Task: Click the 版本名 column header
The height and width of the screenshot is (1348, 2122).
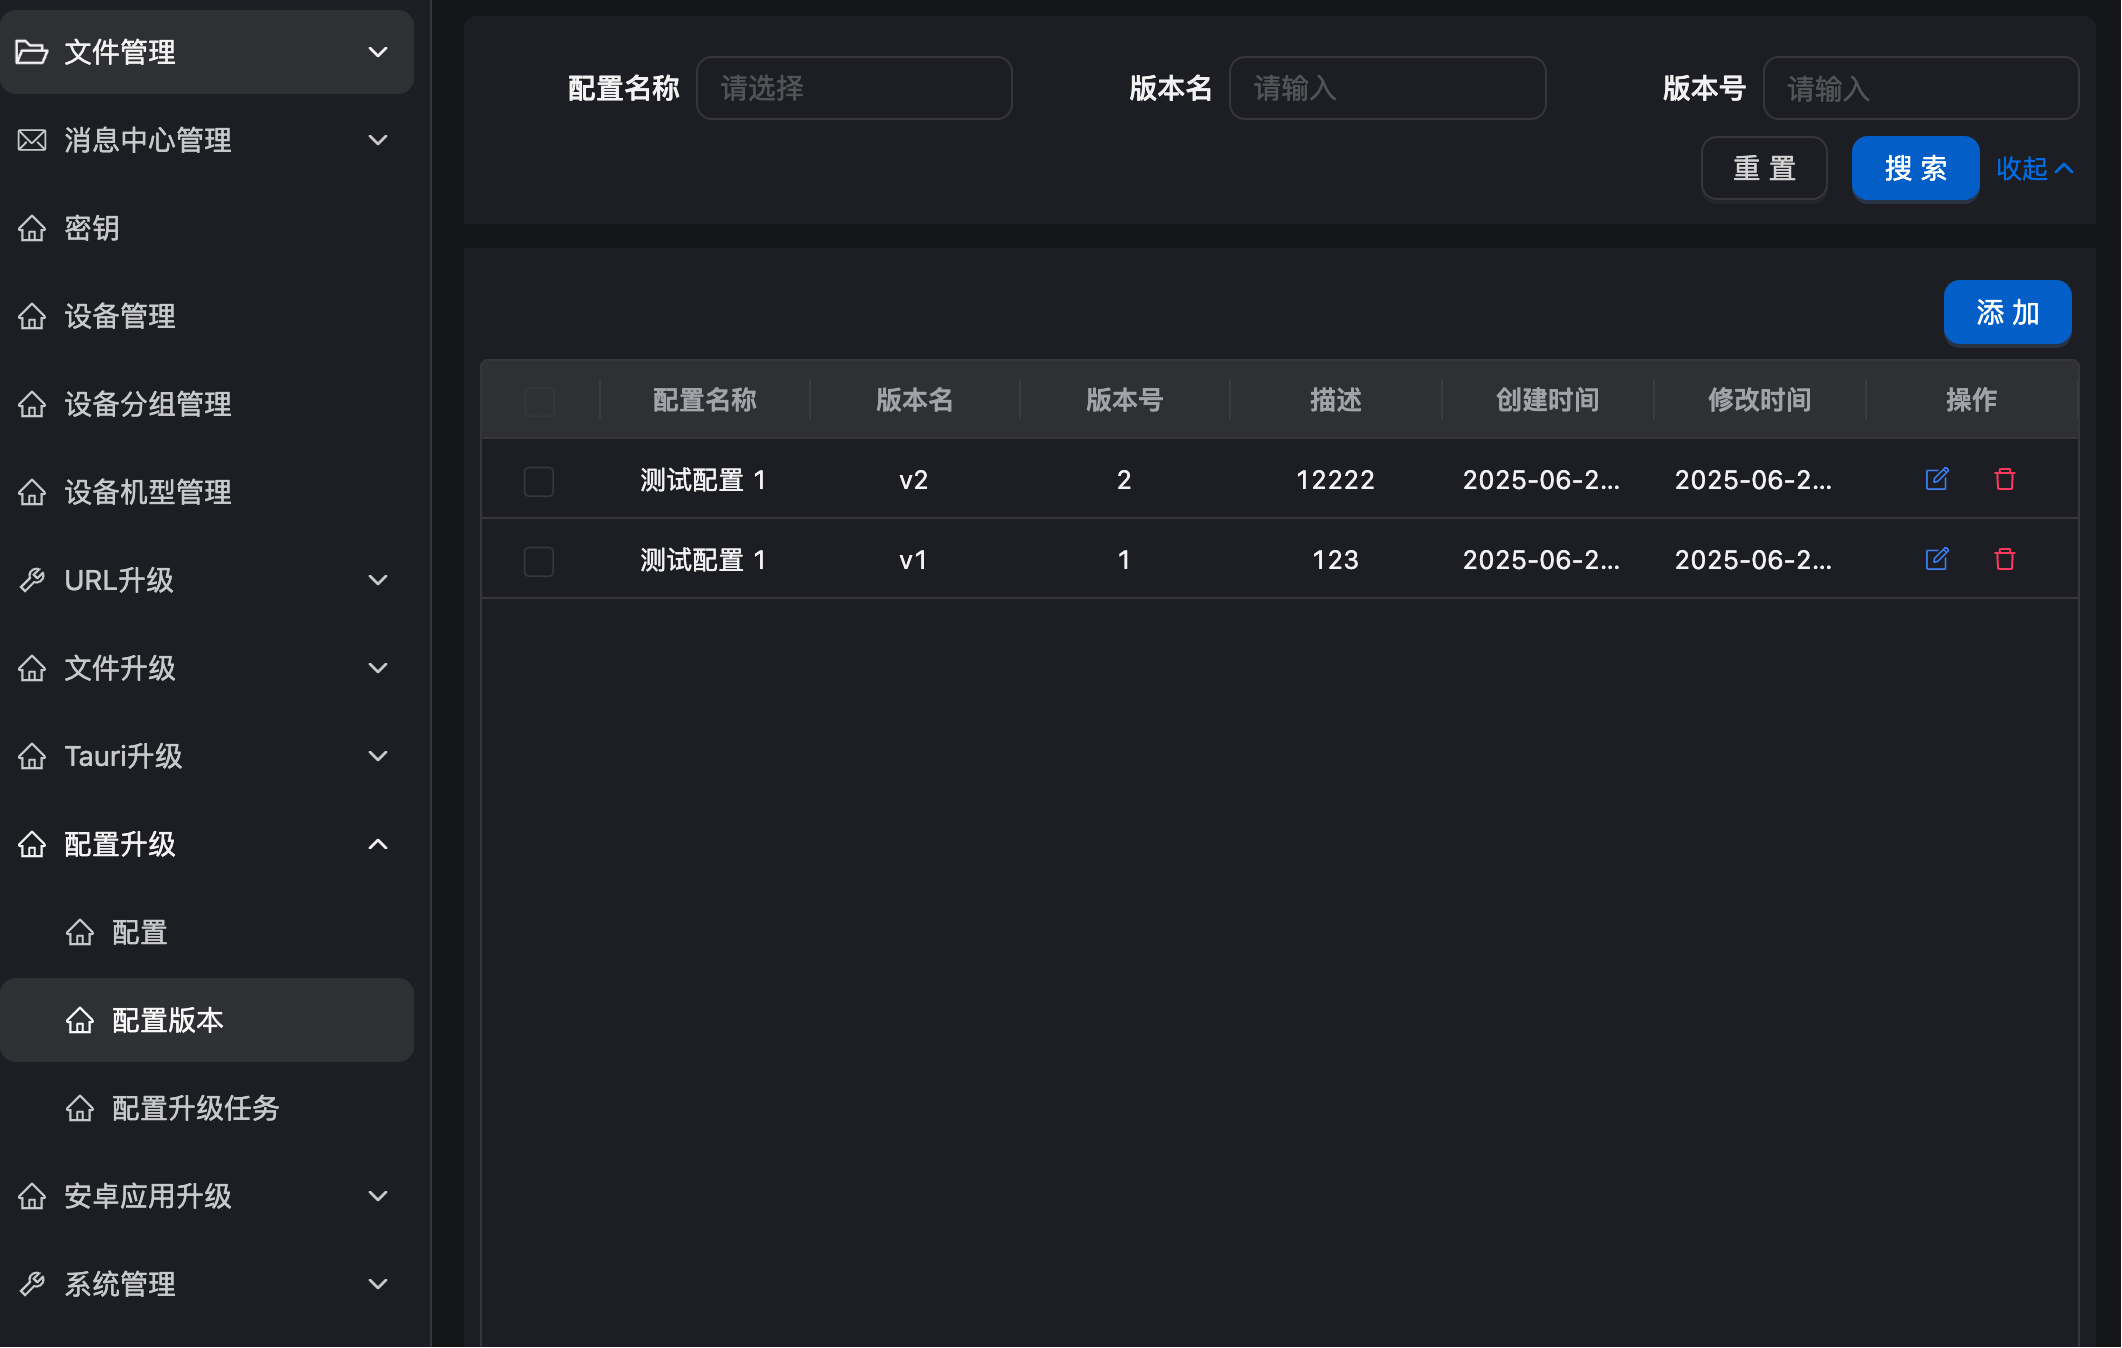Action: (914, 400)
